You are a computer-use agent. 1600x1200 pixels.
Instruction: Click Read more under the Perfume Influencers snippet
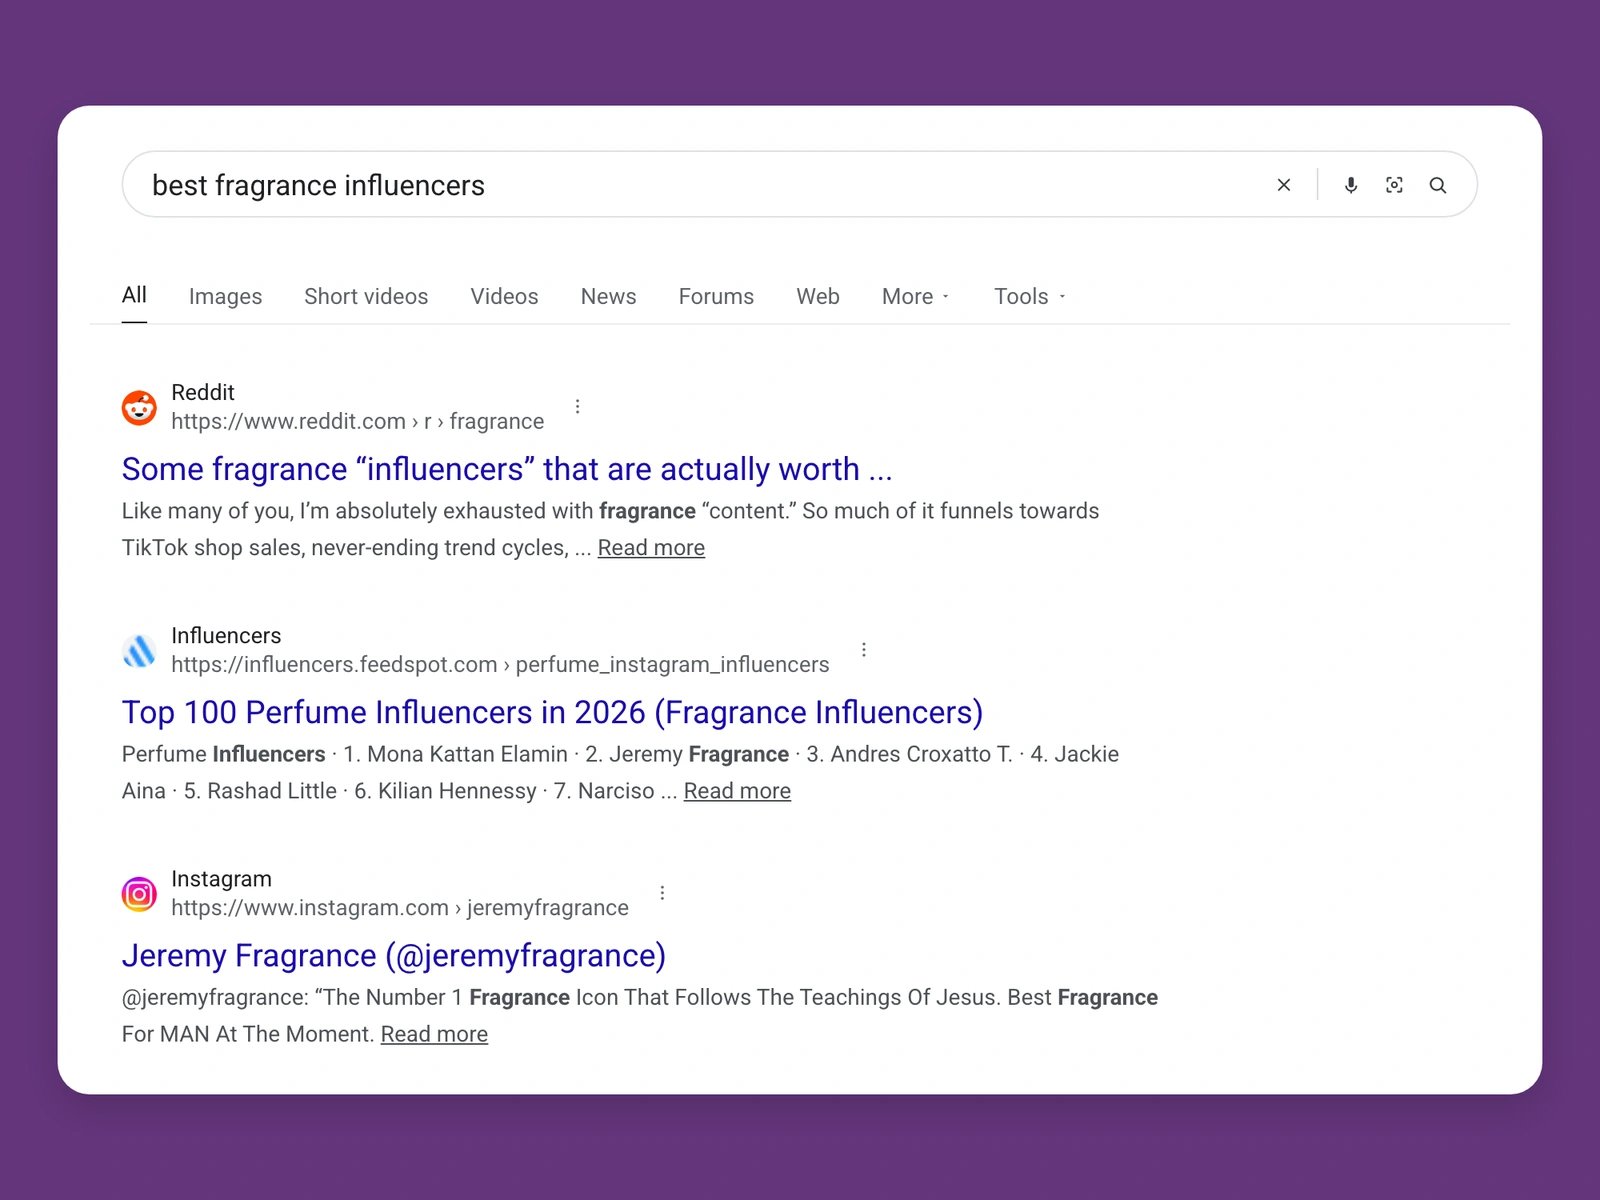pyautogui.click(x=737, y=791)
